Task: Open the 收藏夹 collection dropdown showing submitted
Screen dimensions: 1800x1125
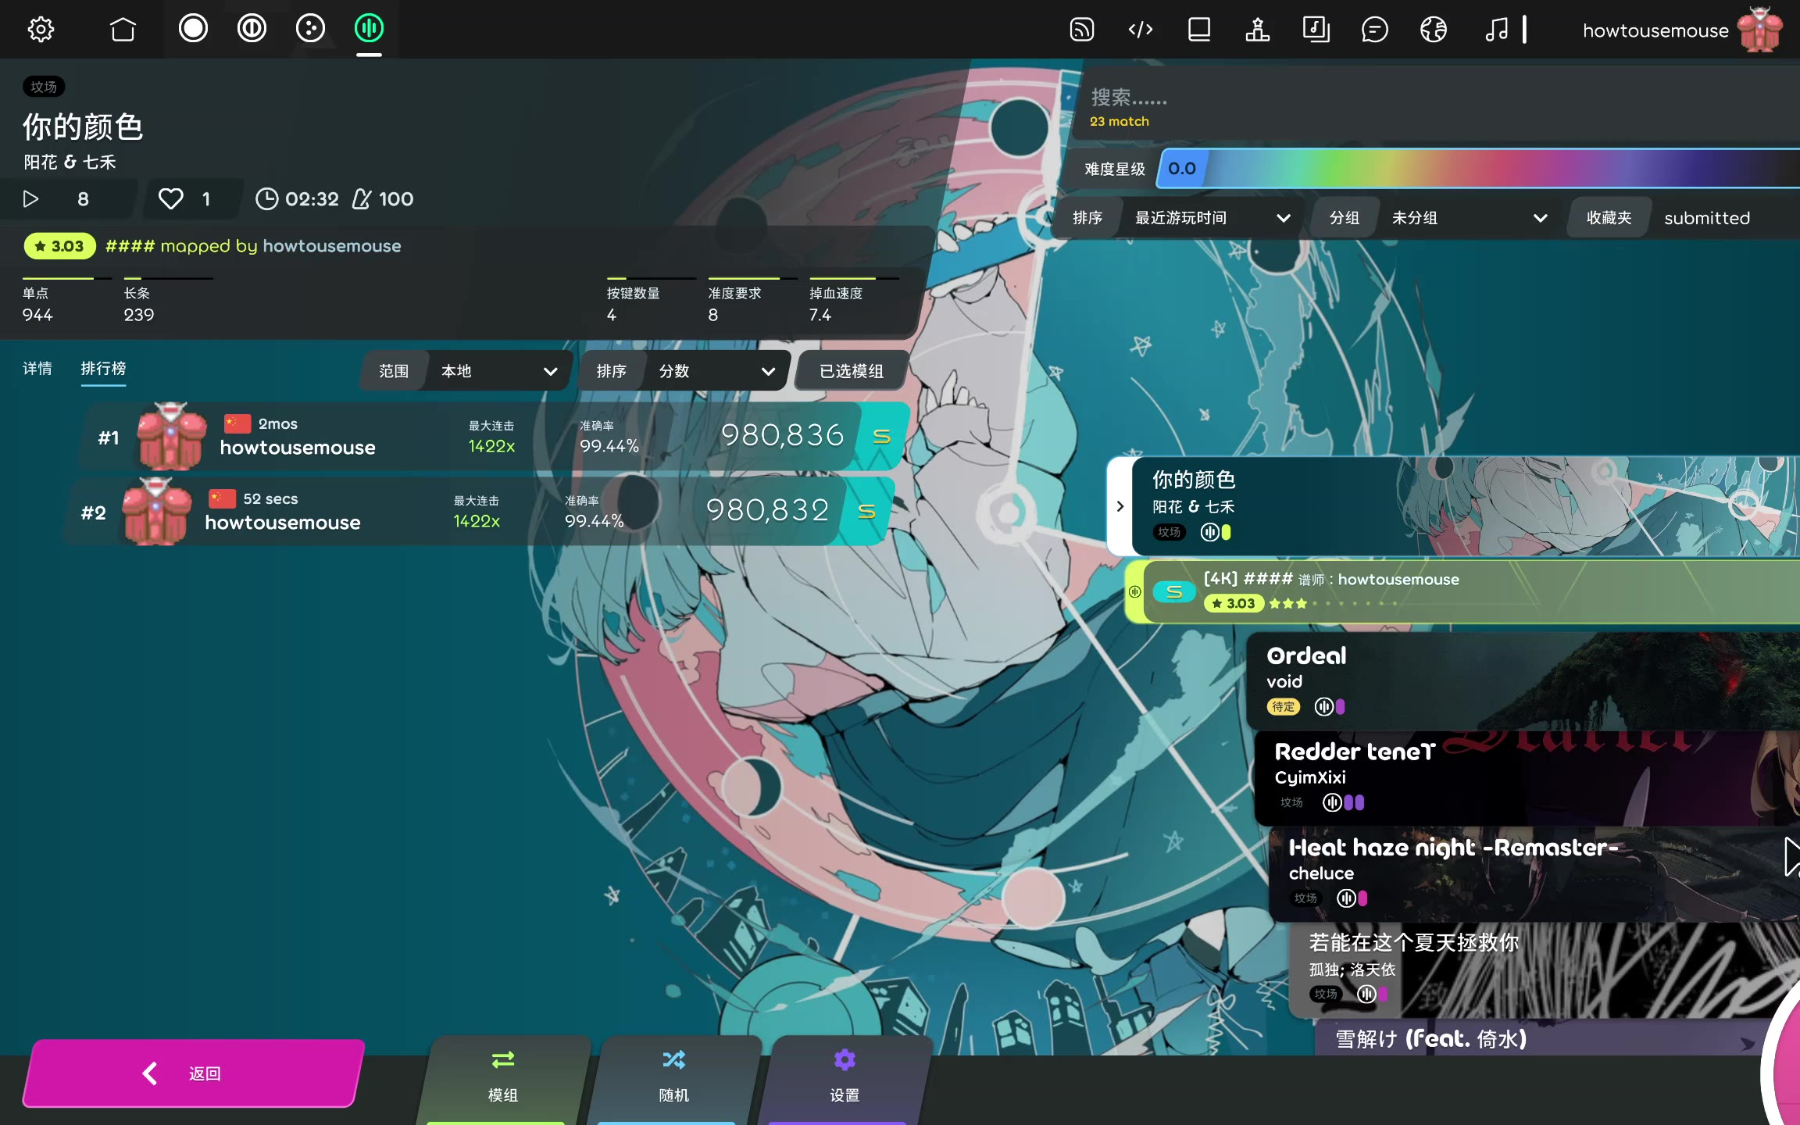Action: point(1685,218)
